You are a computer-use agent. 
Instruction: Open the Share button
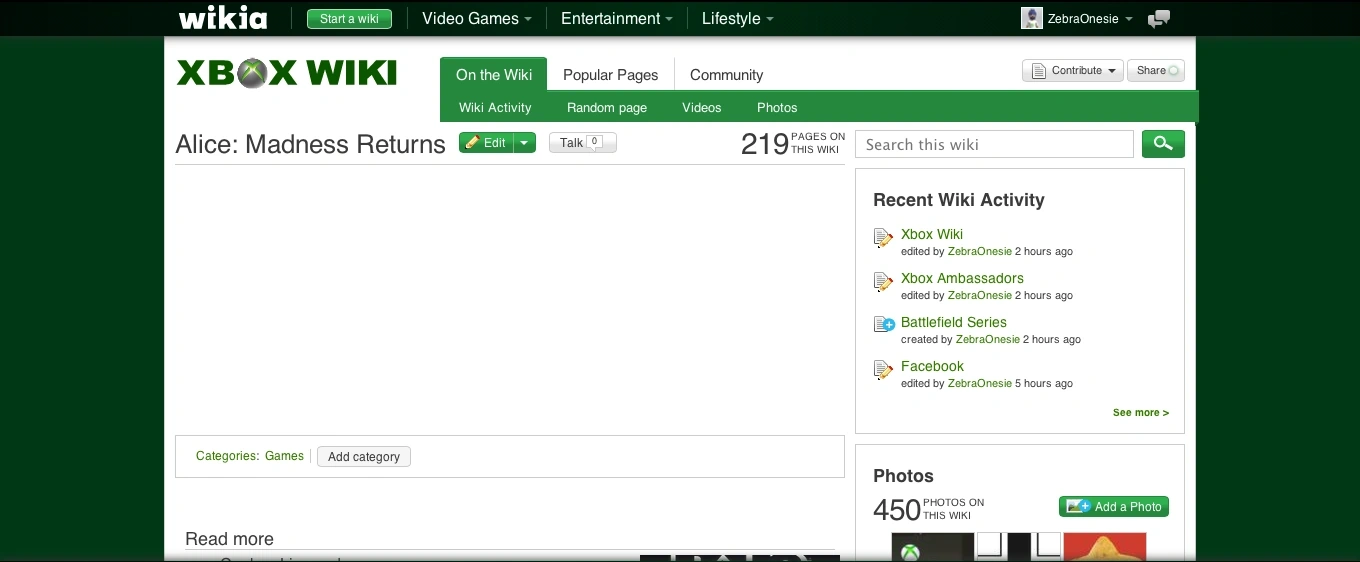pyautogui.click(x=1155, y=70)
